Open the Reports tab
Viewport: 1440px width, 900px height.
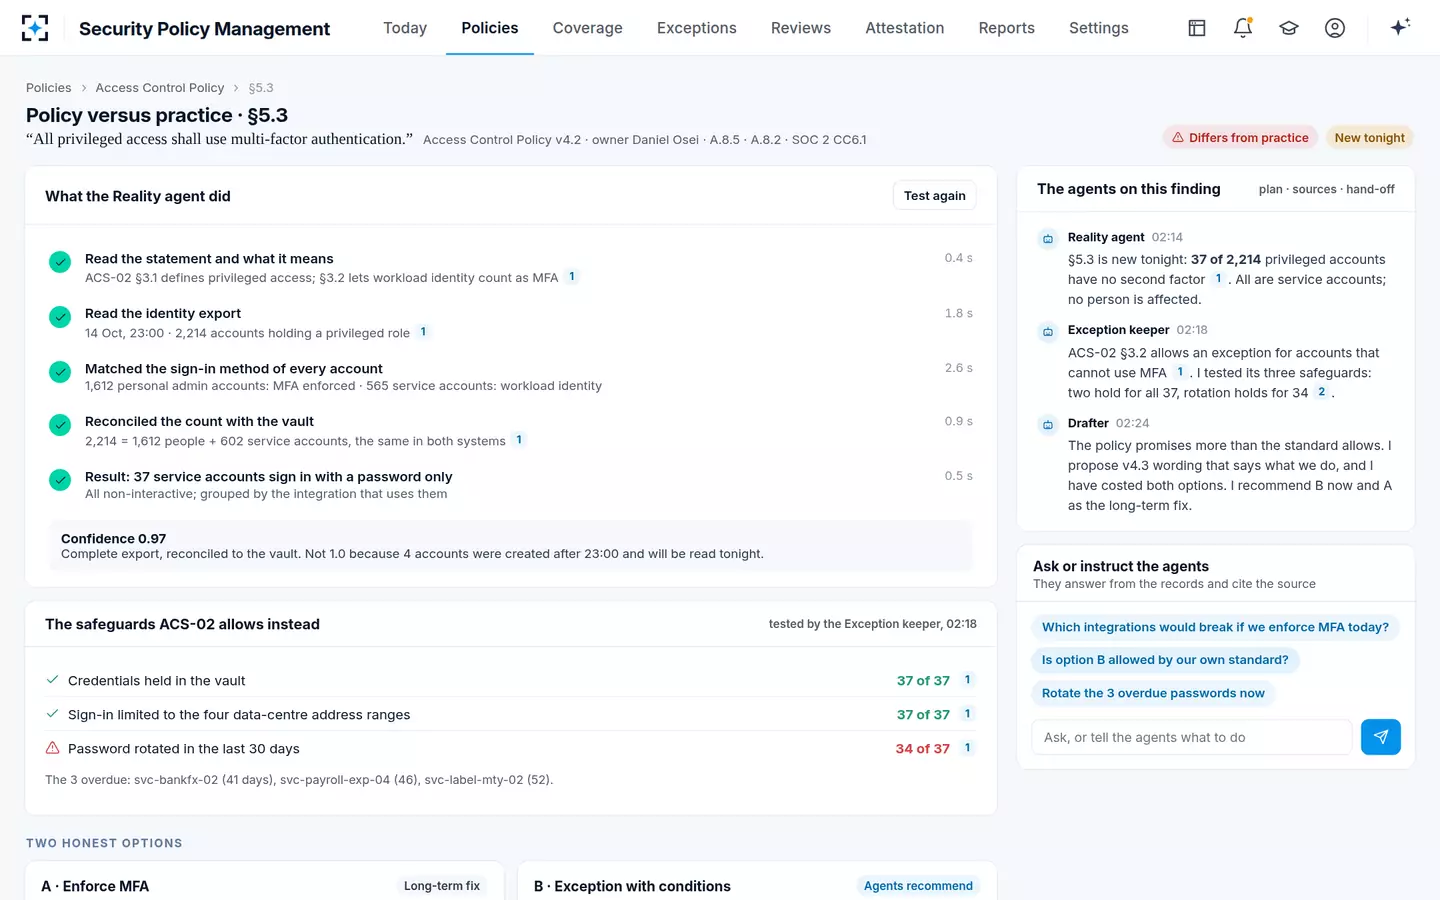point(1007,28)
